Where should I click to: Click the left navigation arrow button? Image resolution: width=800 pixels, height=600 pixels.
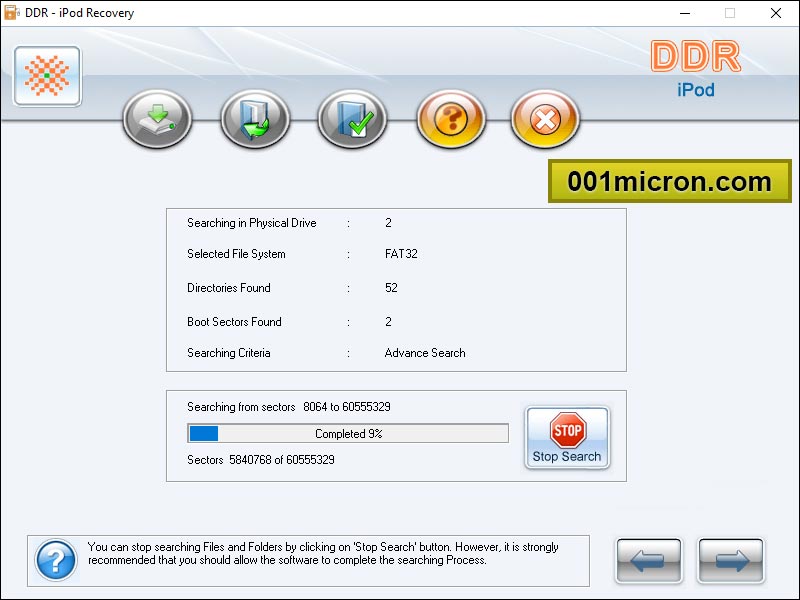(x=648, y=560)
